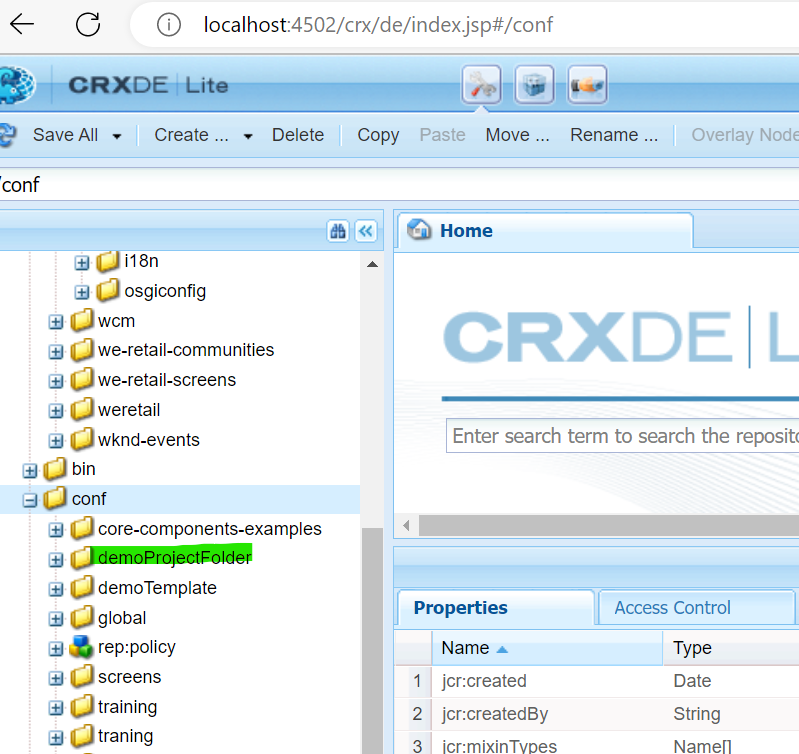Expand the we-retail-communities folder

56,352
